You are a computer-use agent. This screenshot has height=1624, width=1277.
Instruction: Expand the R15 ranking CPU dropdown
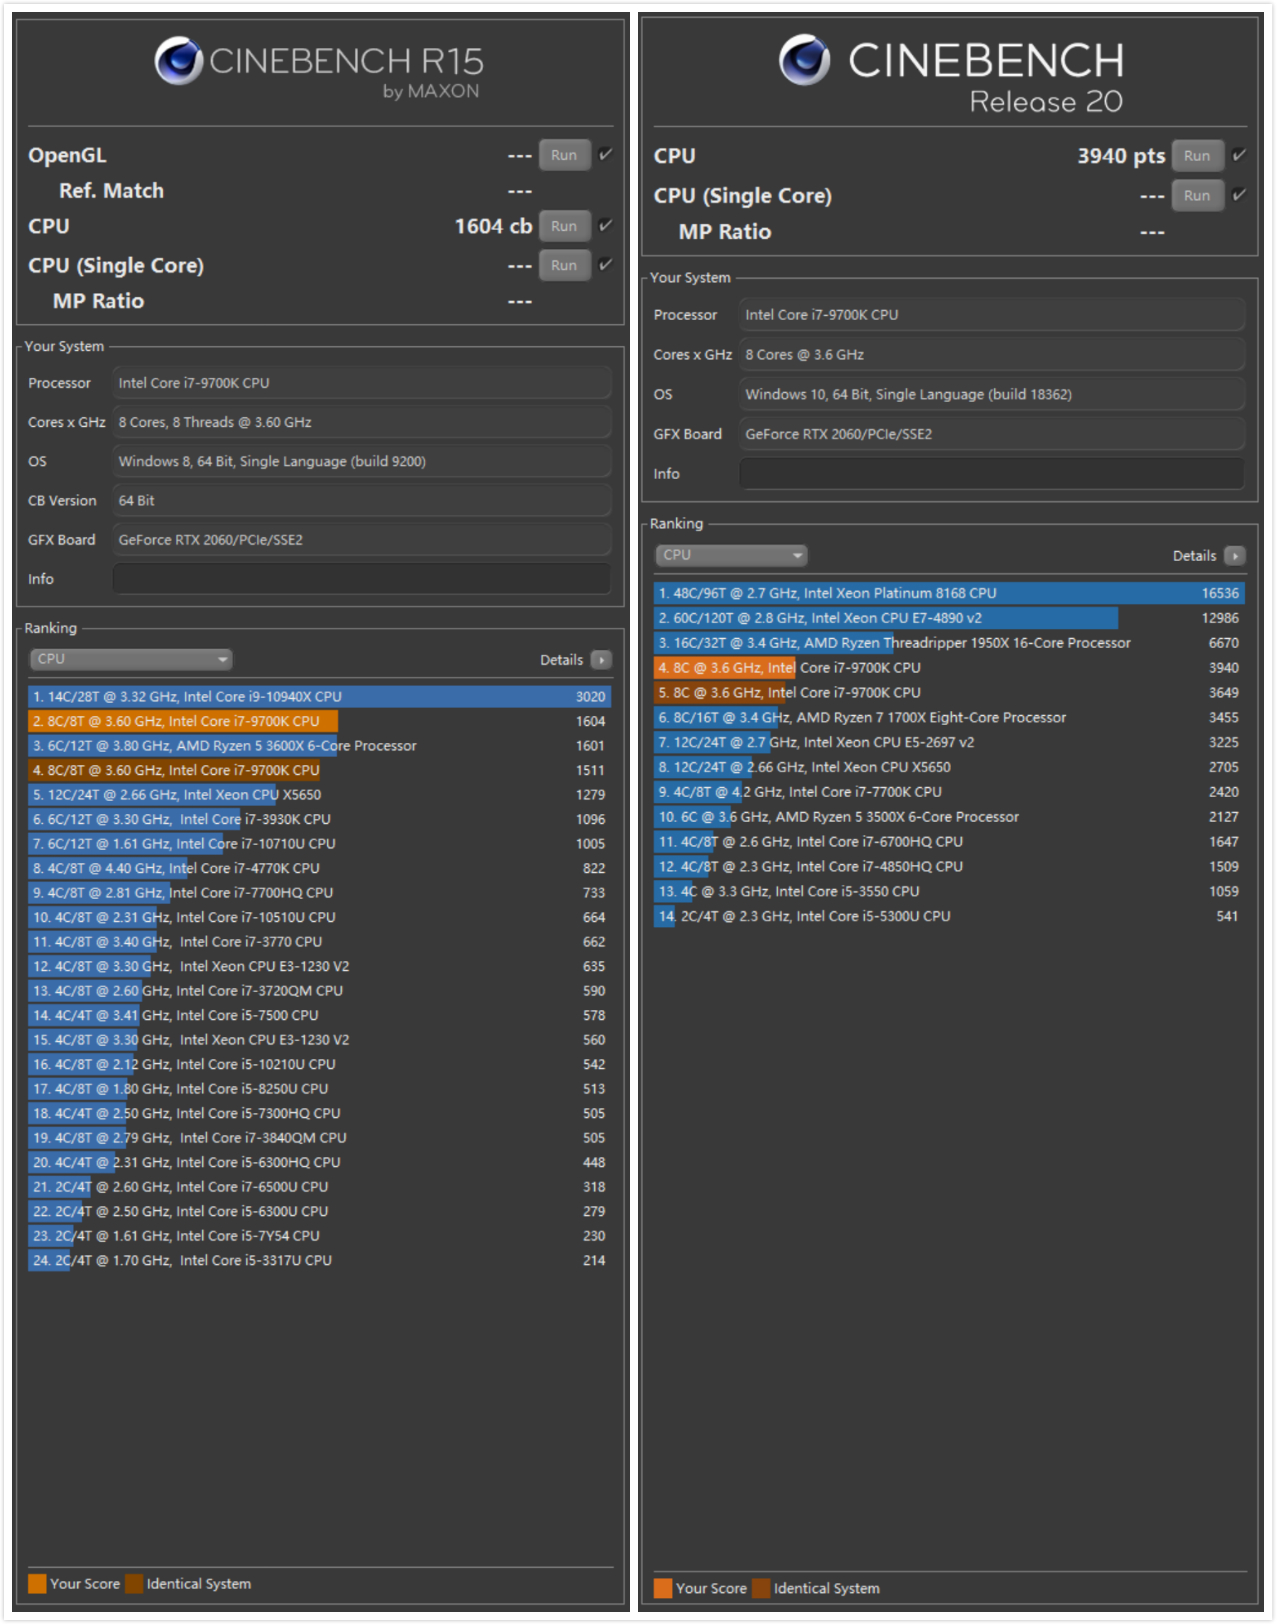click(131, 659)
